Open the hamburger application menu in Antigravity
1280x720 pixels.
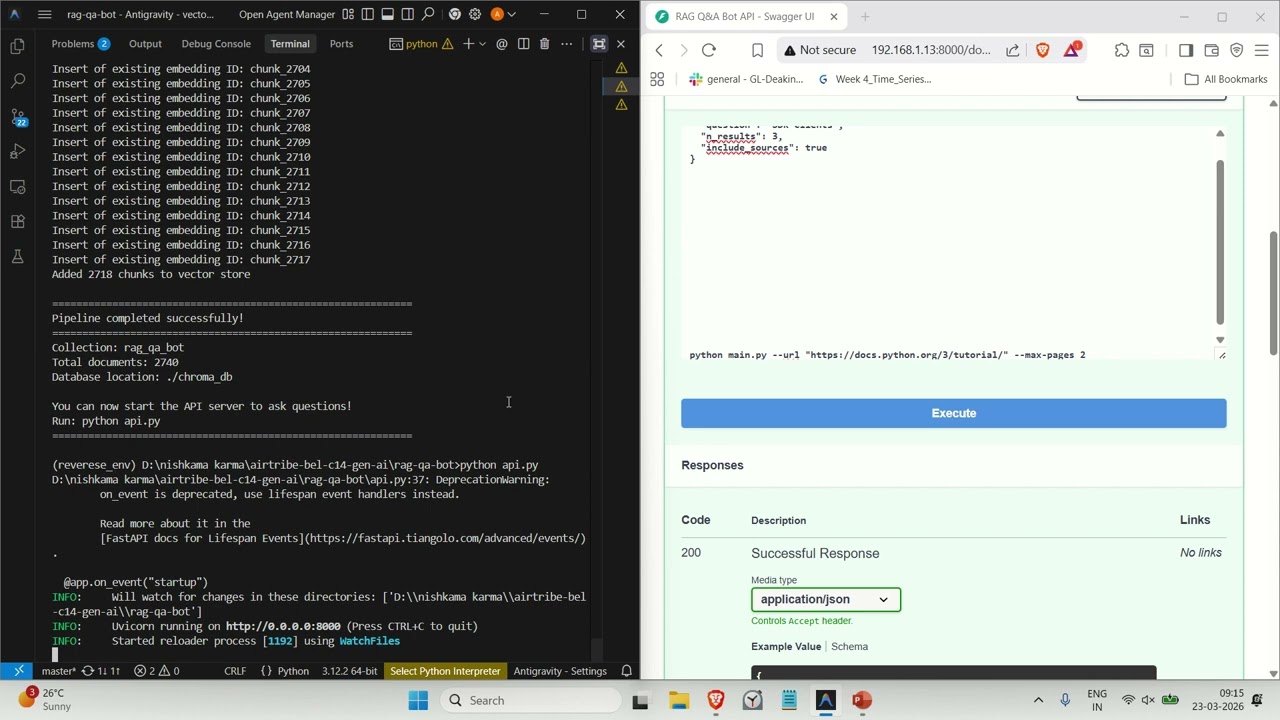(x=44, y=14)
